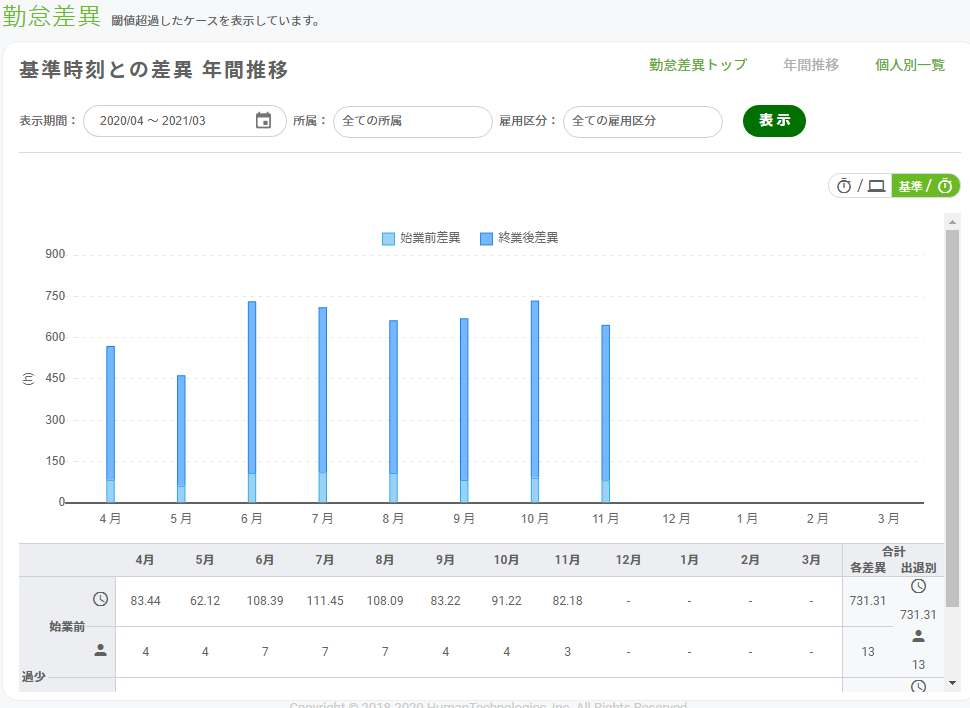The width and height of the screenshot is (970, 708).
Task: Open the 雇用区分 dropdown showing 全ての雇用区分
Action: [643, 121]
